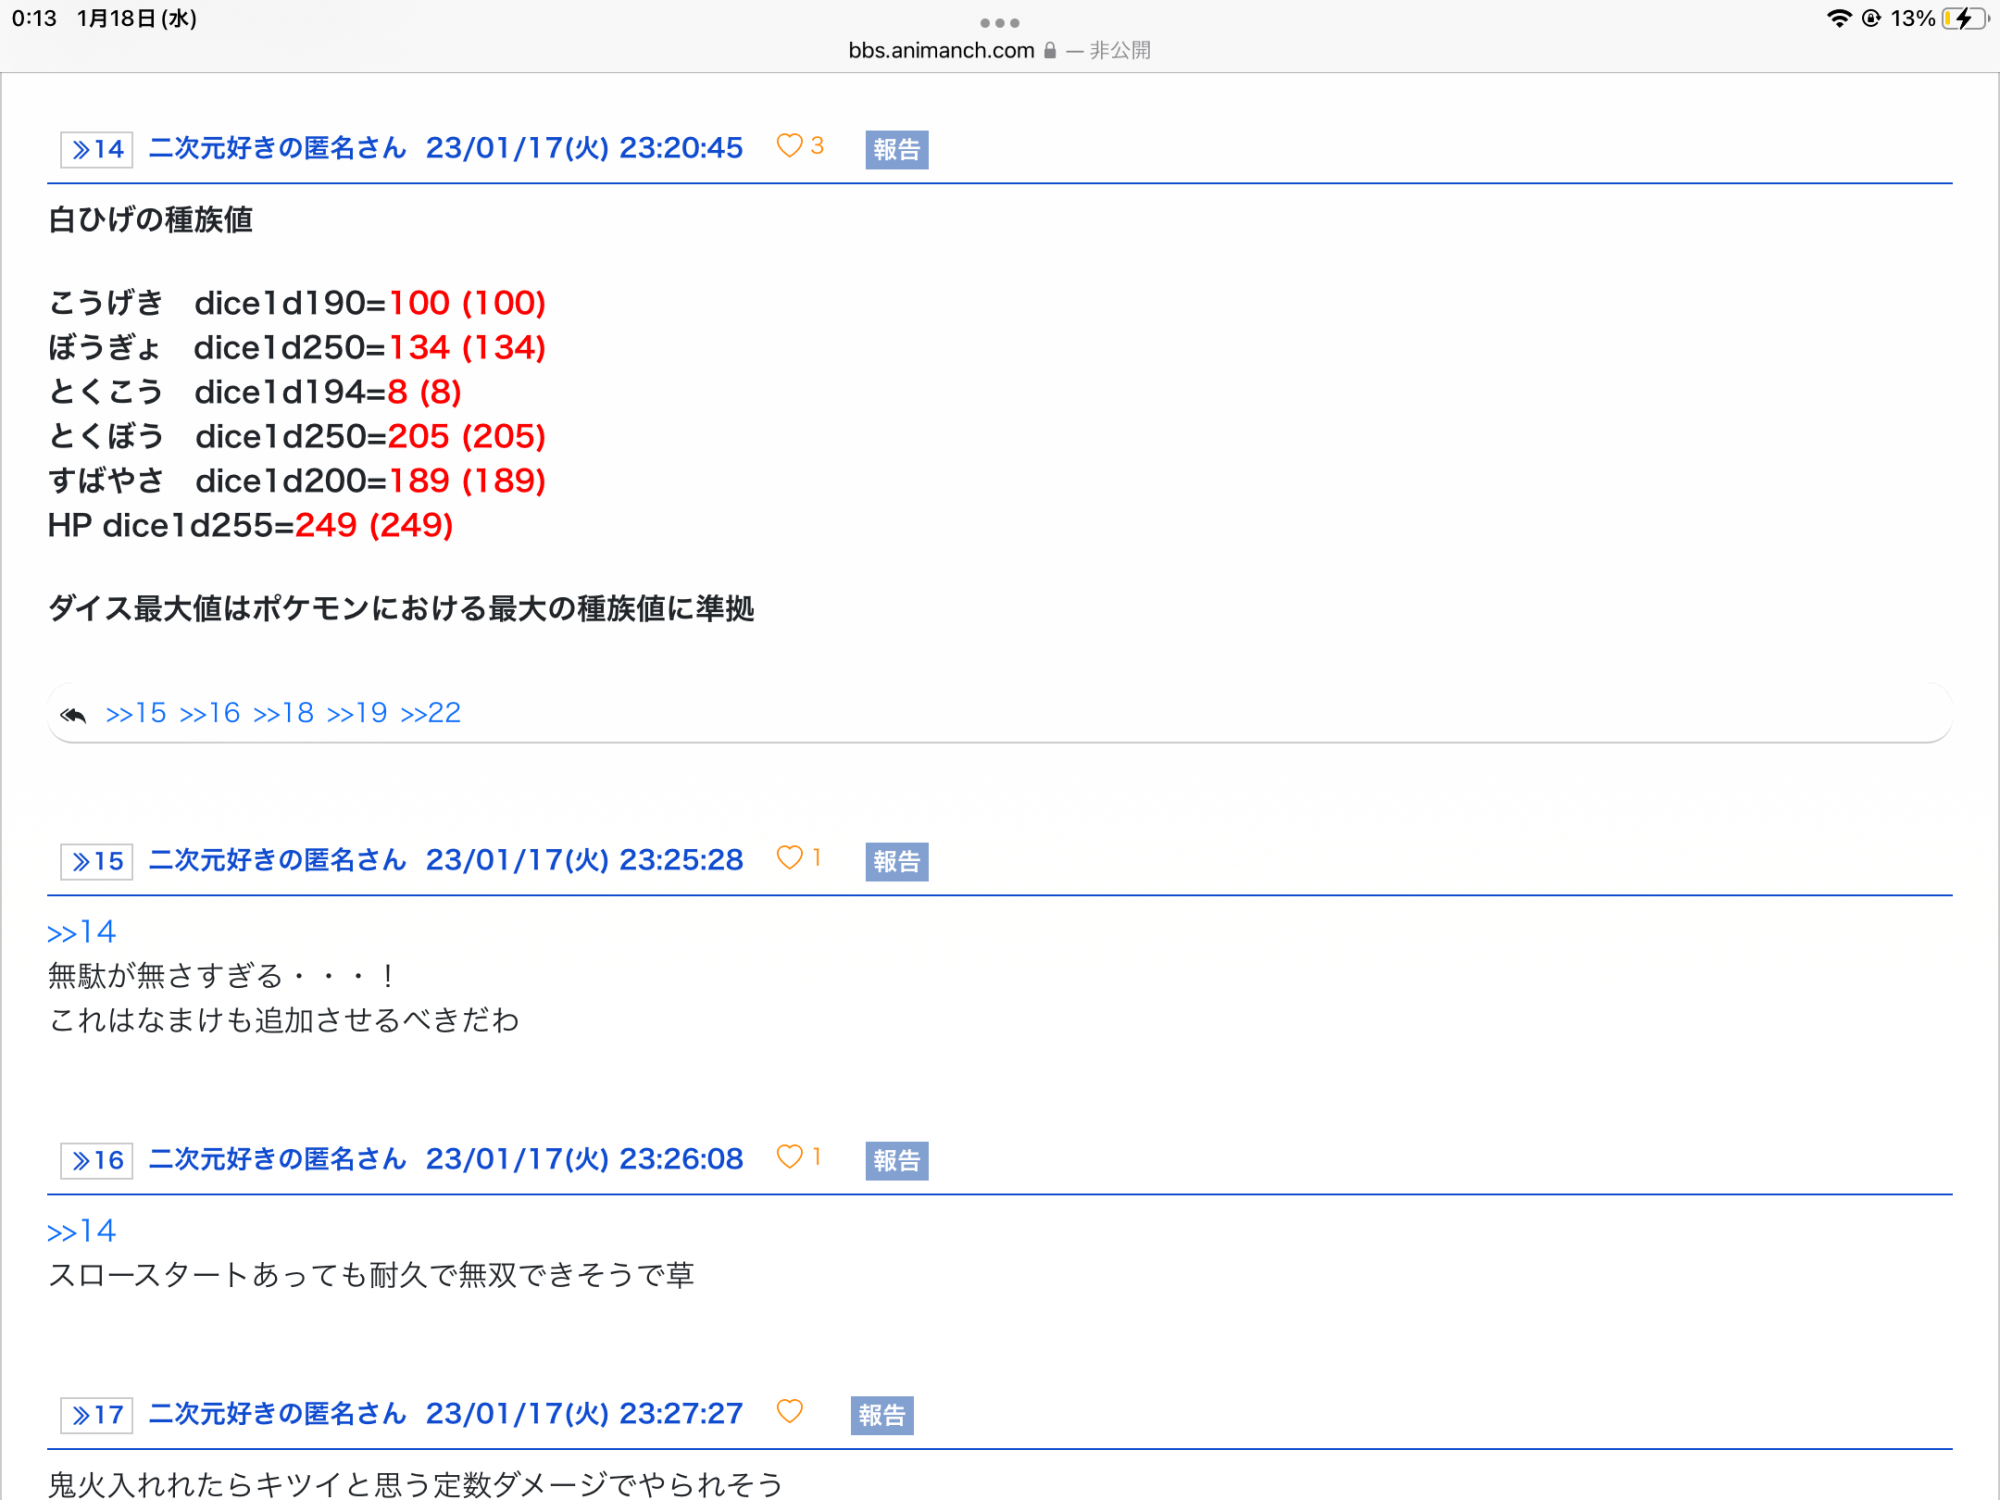The image size is (2000, 1500).
Task: Open post number >>17 anchor box
Action: pos(97,1416)
